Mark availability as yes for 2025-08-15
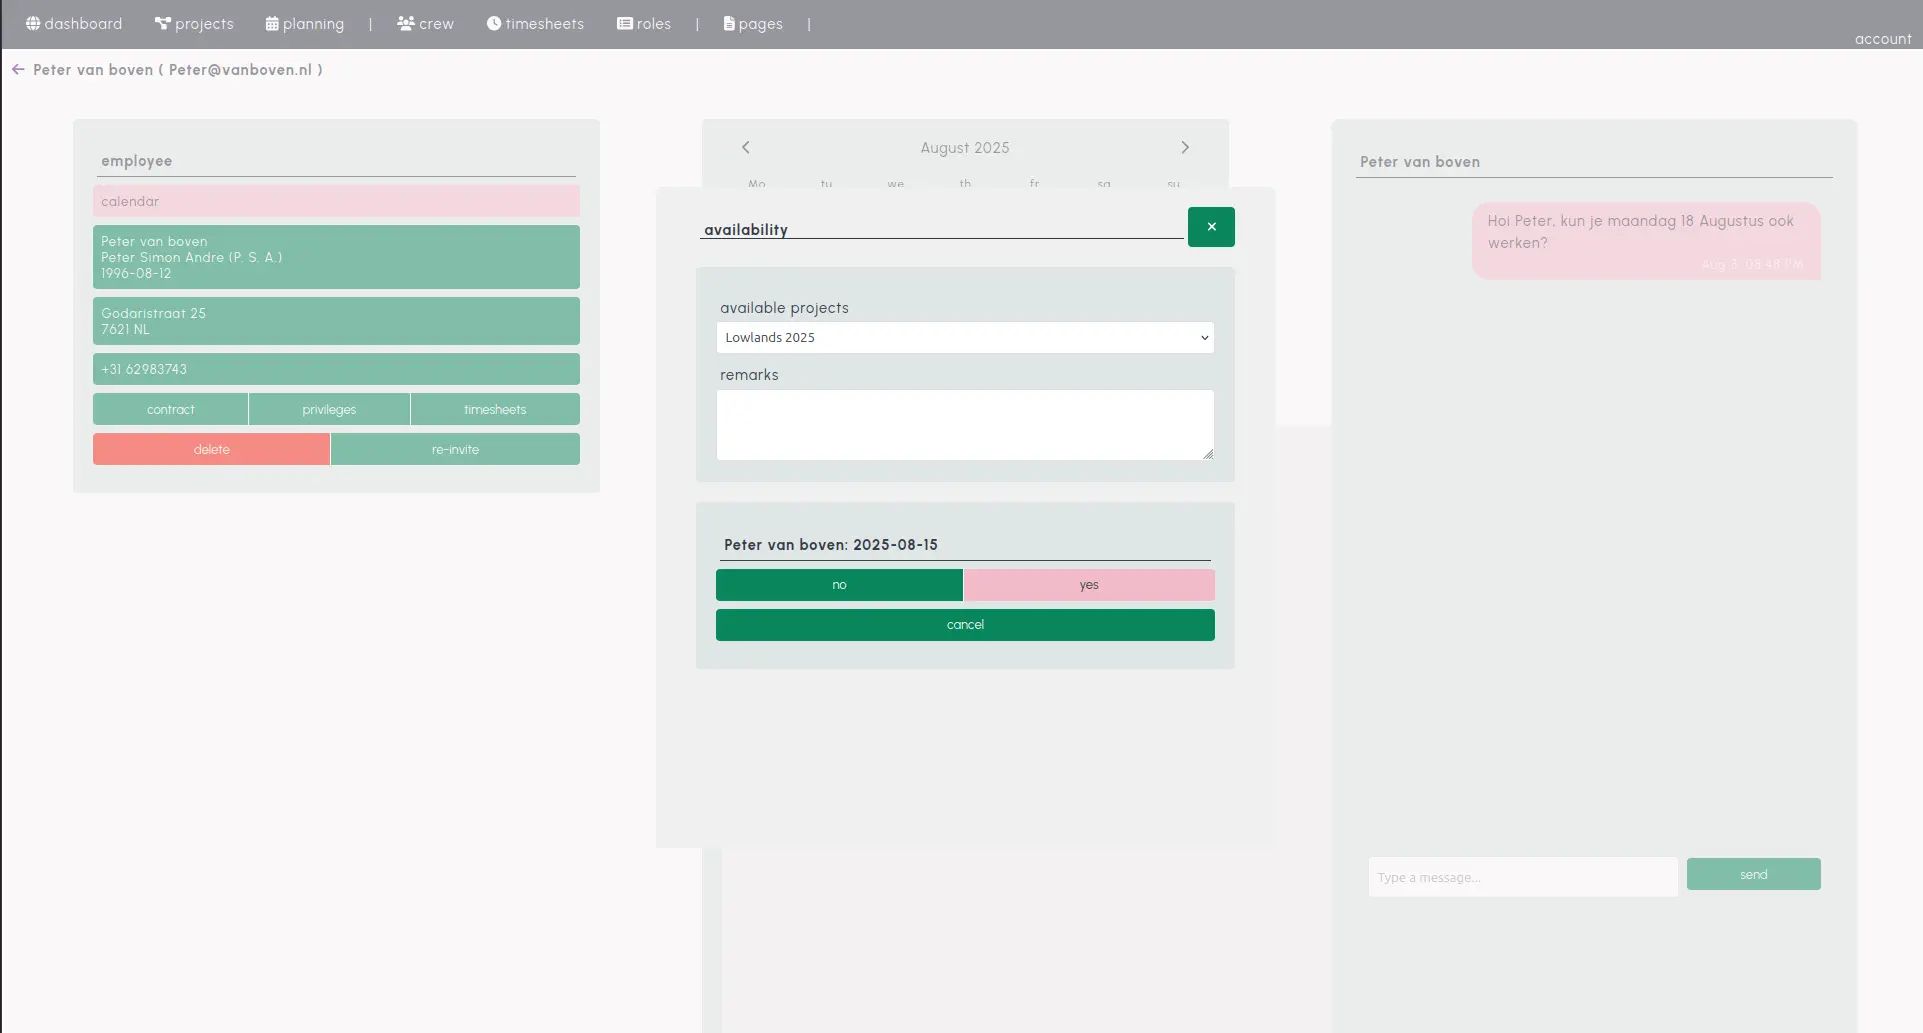 pyautogui.click(x=1088, y=585)
